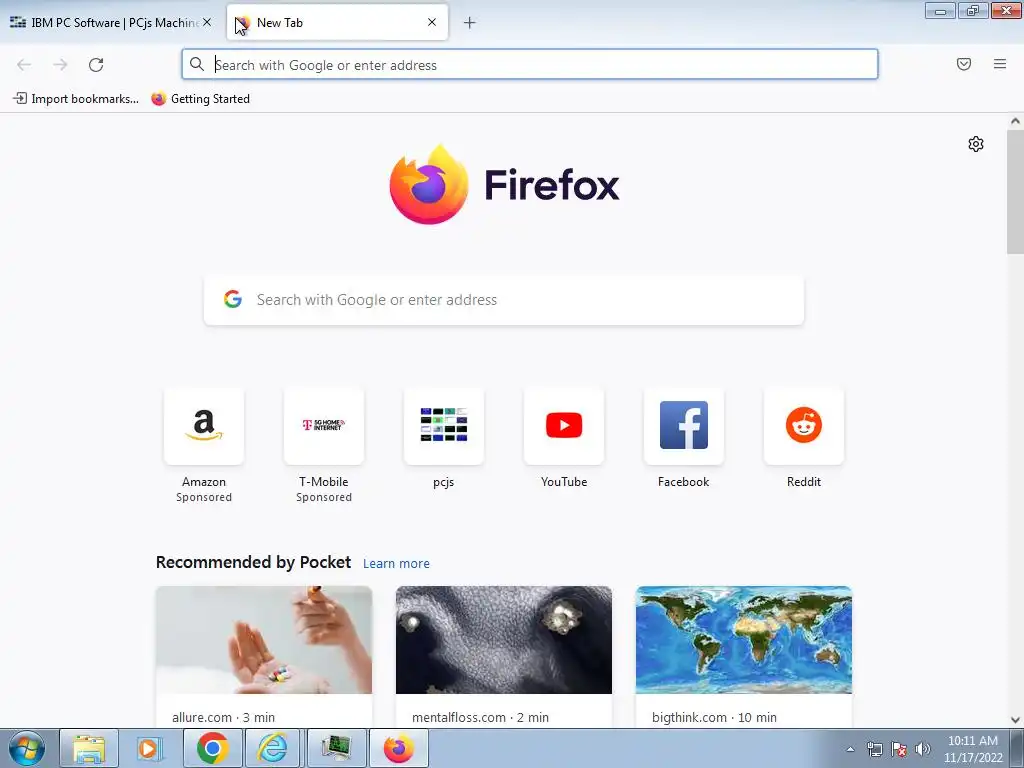Image resolution: width=1024 pixels, height=768 pixels.
Task: Click the volume speaker tray icon
Action: pos(923,749)
